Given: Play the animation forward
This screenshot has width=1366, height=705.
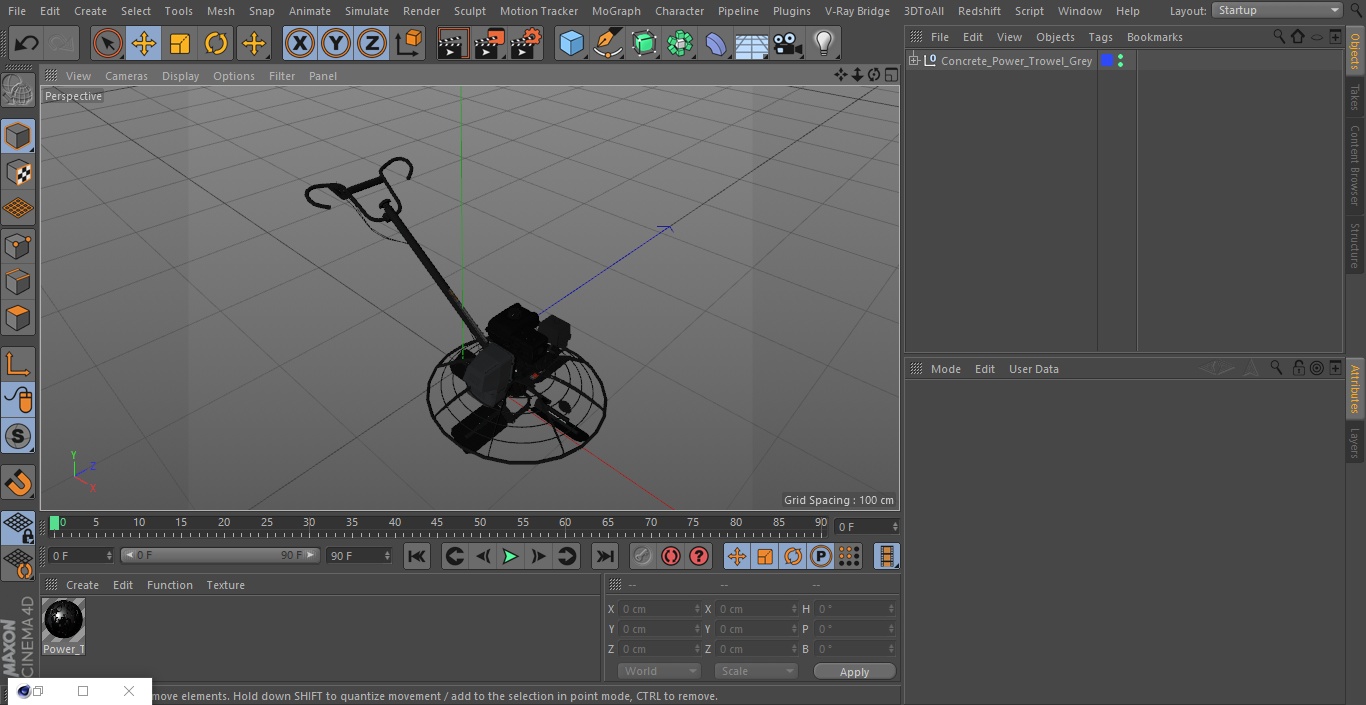Looking at the screenshot, I should pos(510,556).
